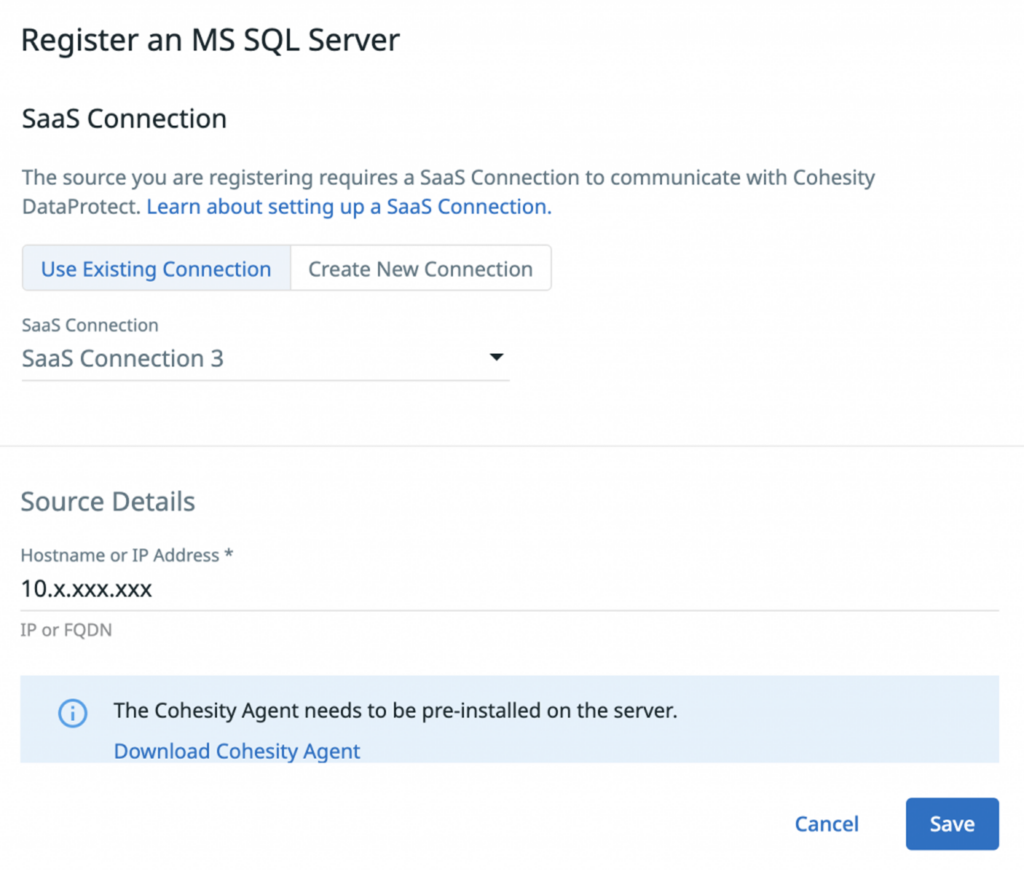Click the empty area right of the hostname value
The width and height of the screenshot is (1024, 871).
pos(600,589)
